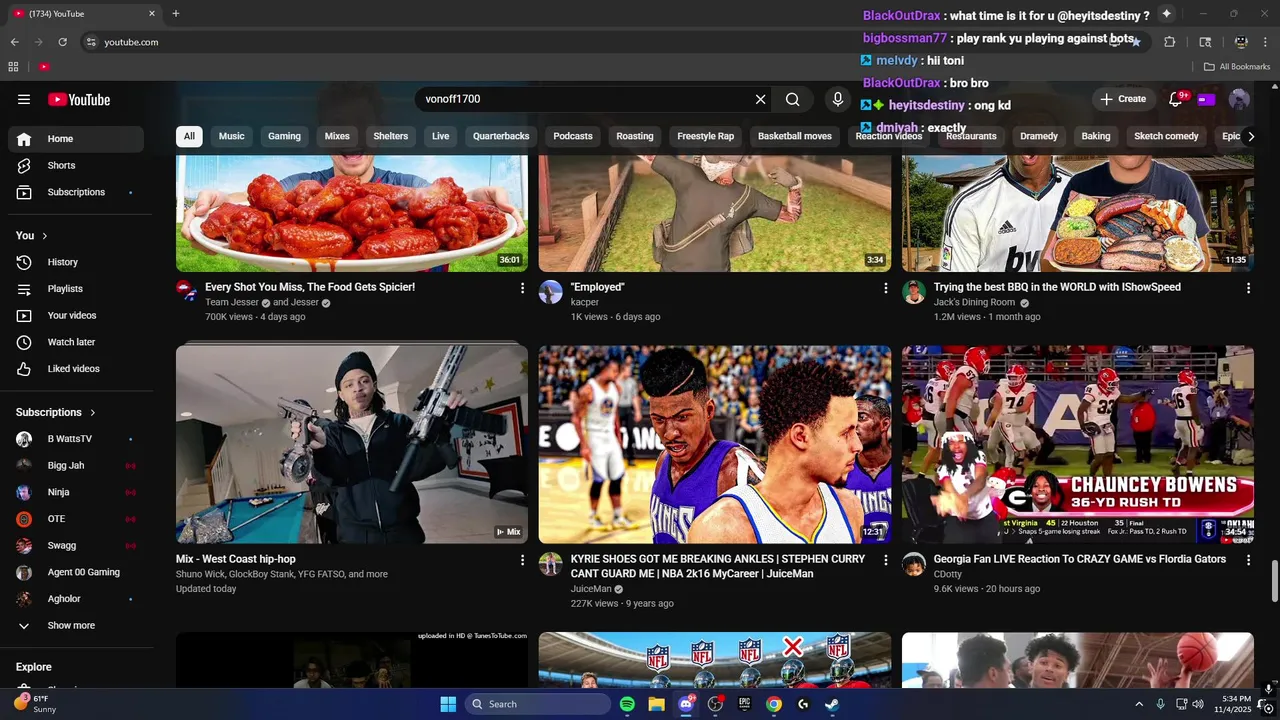Open options for Mix - West Coast hip-hop
Viewport: 1280px width, 720px height.
coord(522,560)
